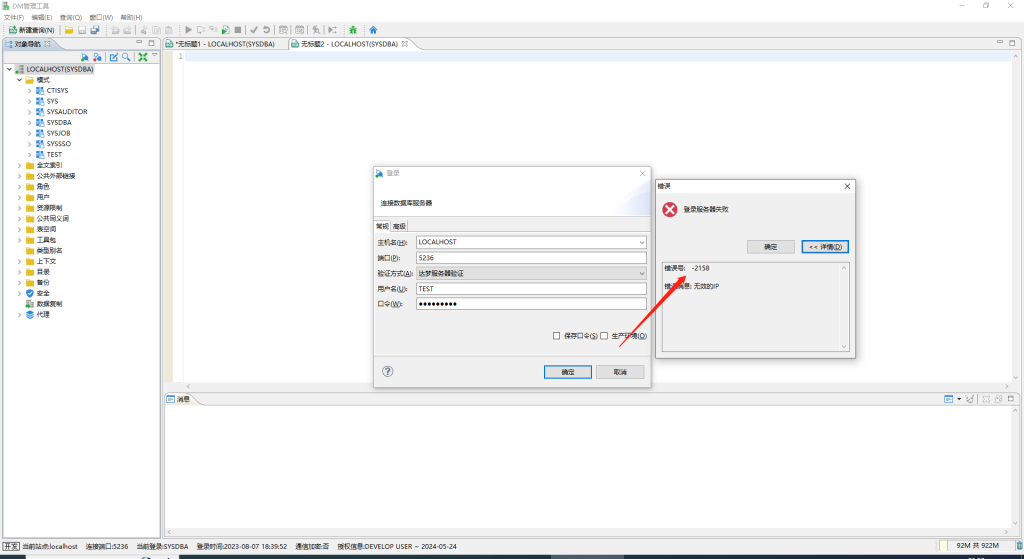The image size is (1024, 559).
Task: Click the help question mark icon in login dialog
Action: coord(388,371)
